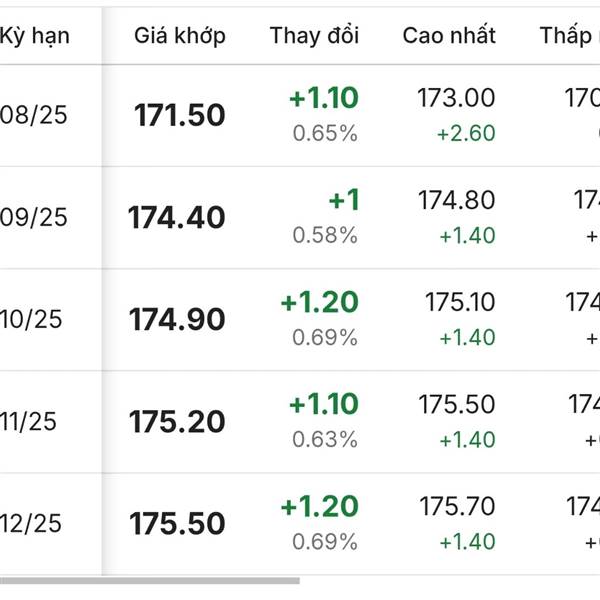Click the Thay đổi column header
The width and height of the screenshot is (600, 600).
pyautogui.click(x=314, y=36)
